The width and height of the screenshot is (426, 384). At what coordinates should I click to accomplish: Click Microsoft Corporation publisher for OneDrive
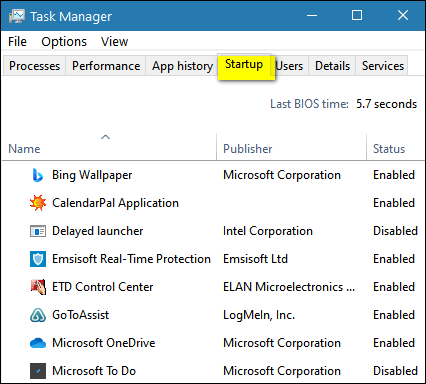pos(282,343)
